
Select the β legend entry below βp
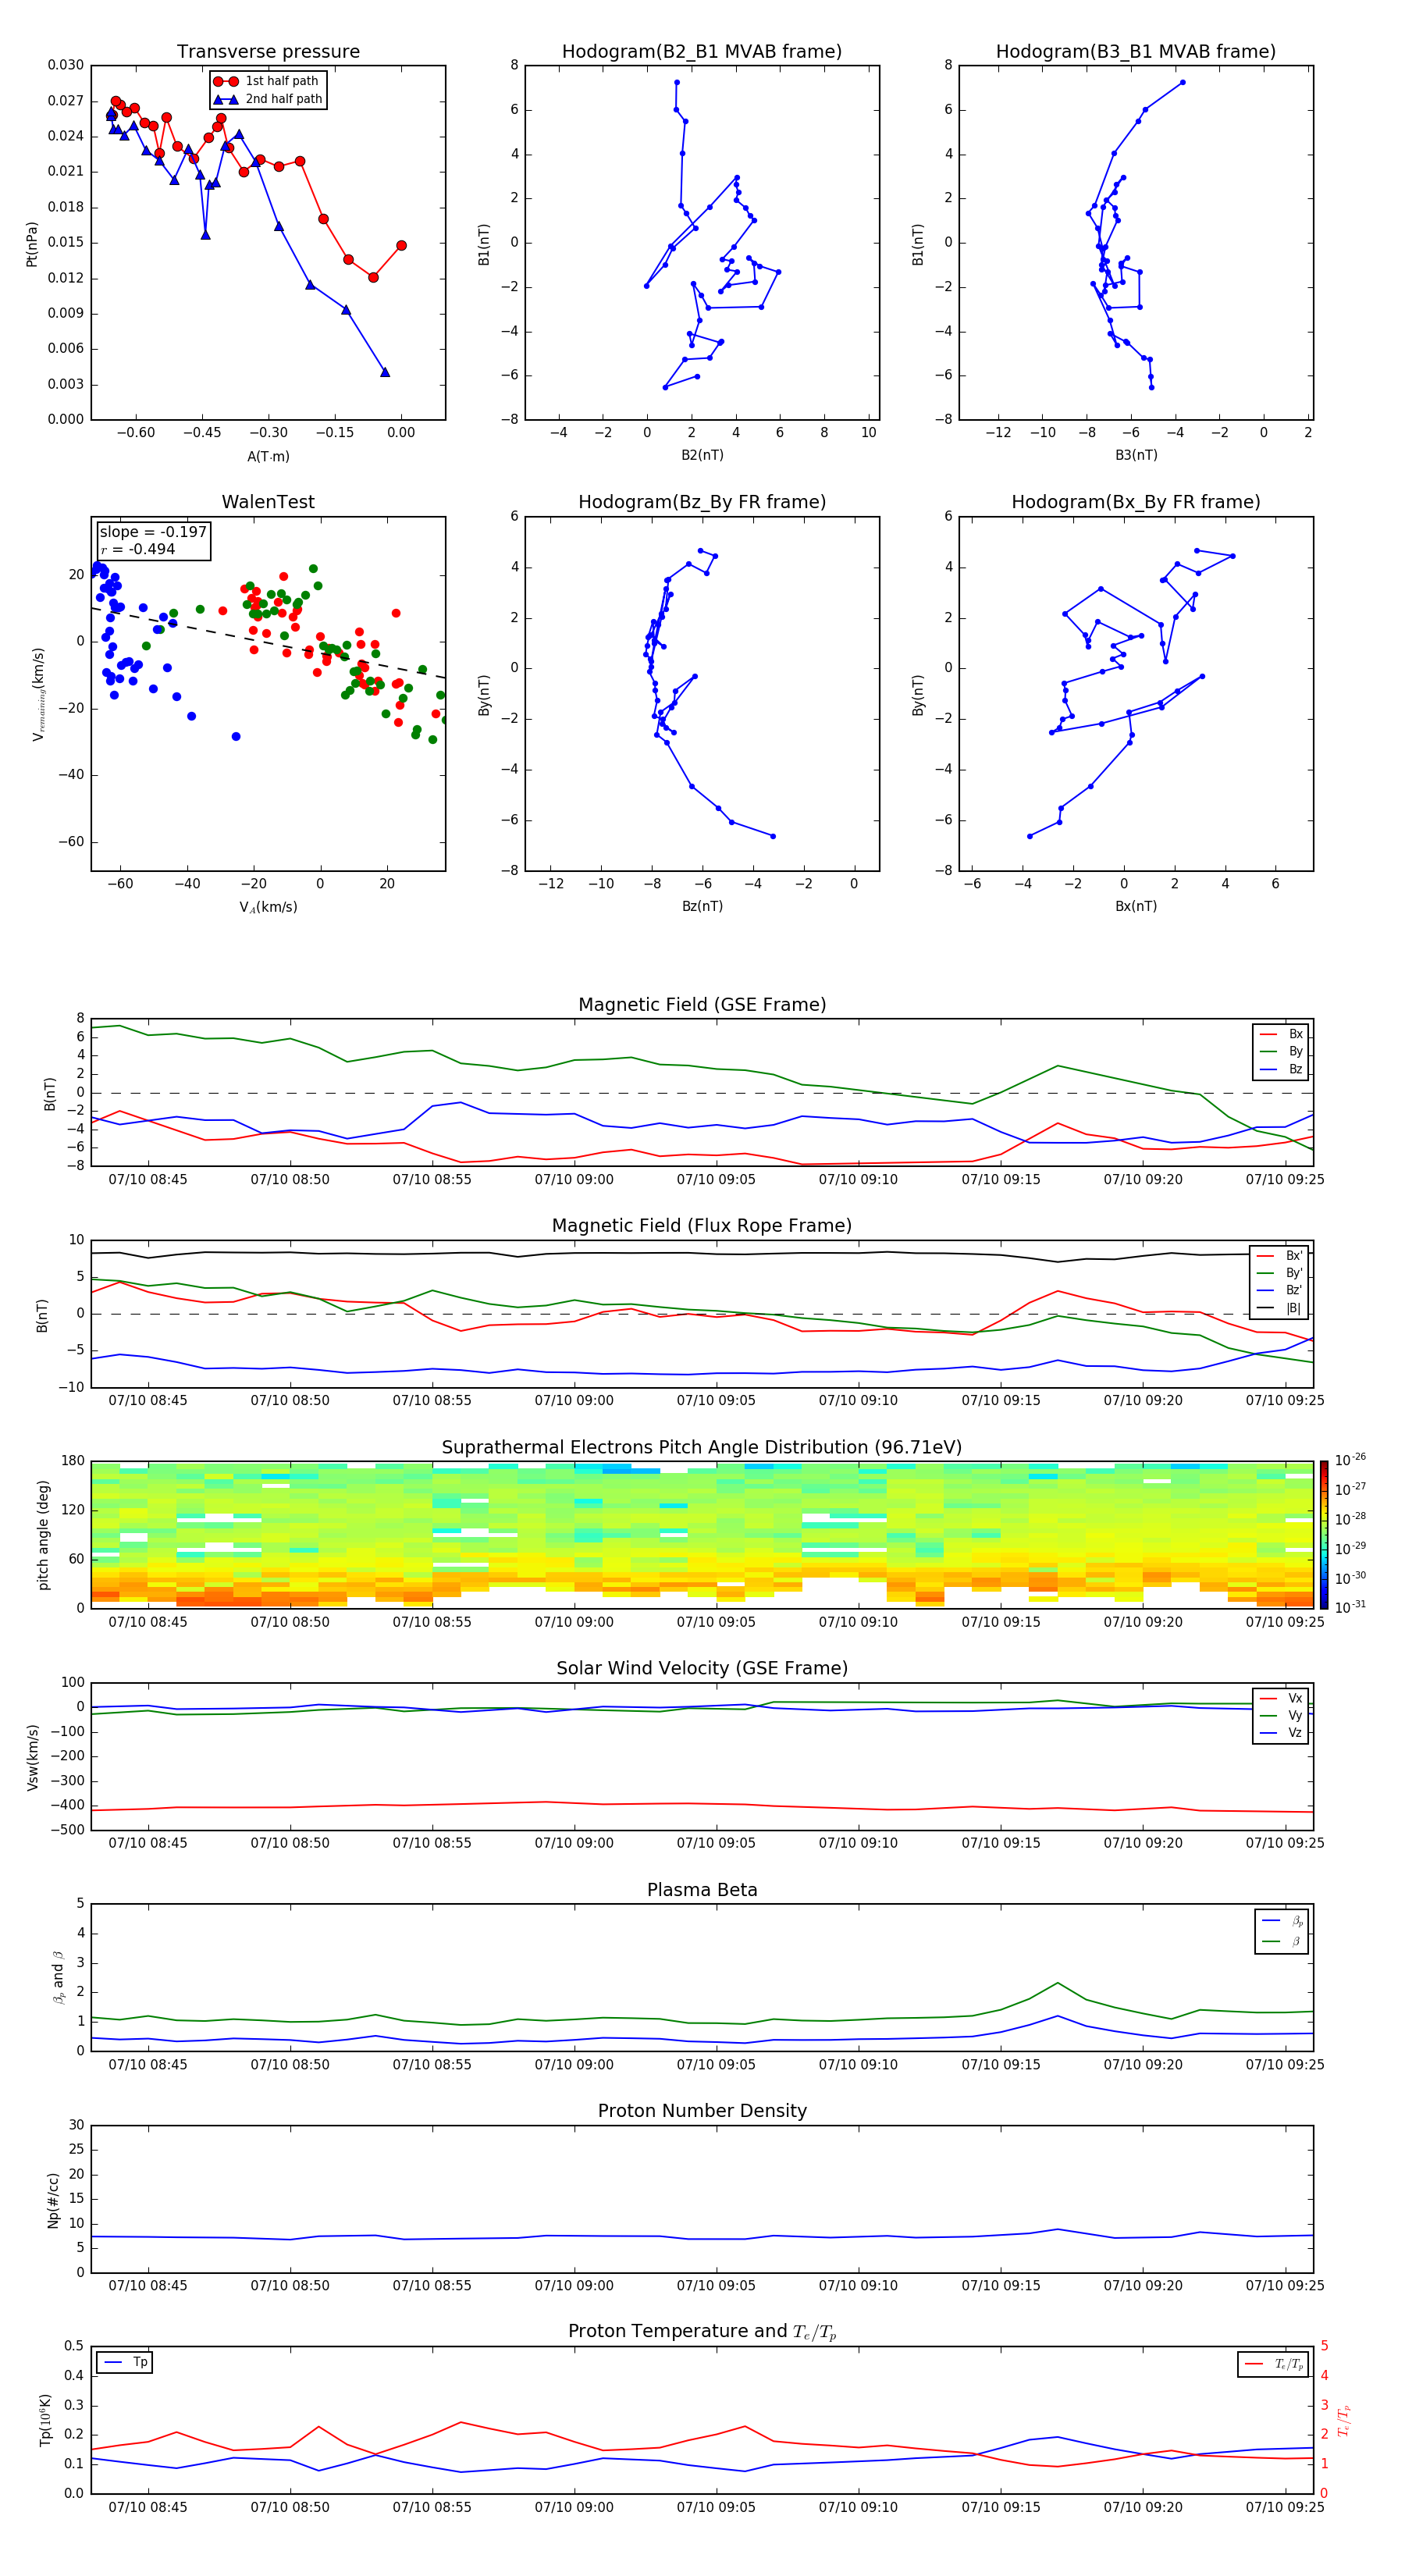[1282, 1941]
